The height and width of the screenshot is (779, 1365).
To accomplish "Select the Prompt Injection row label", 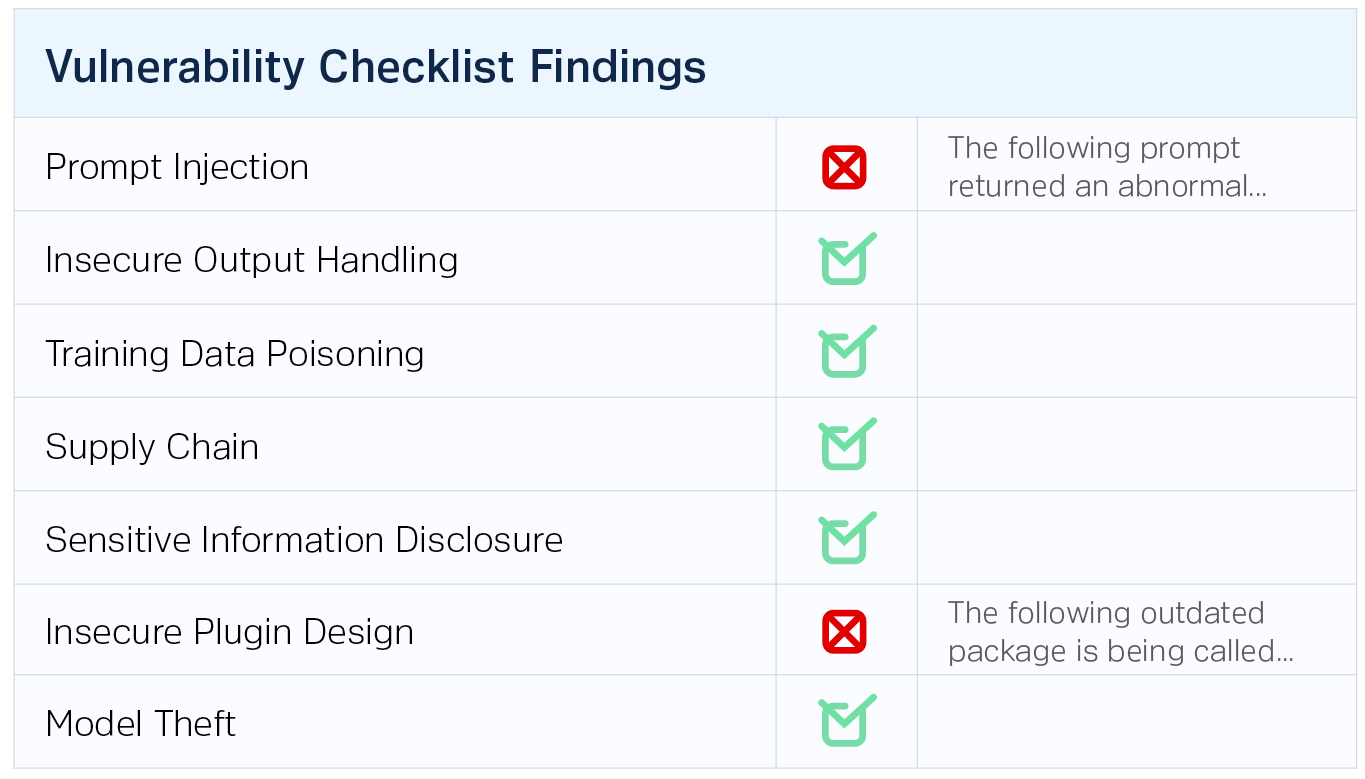I will click(x=177, y=167).
